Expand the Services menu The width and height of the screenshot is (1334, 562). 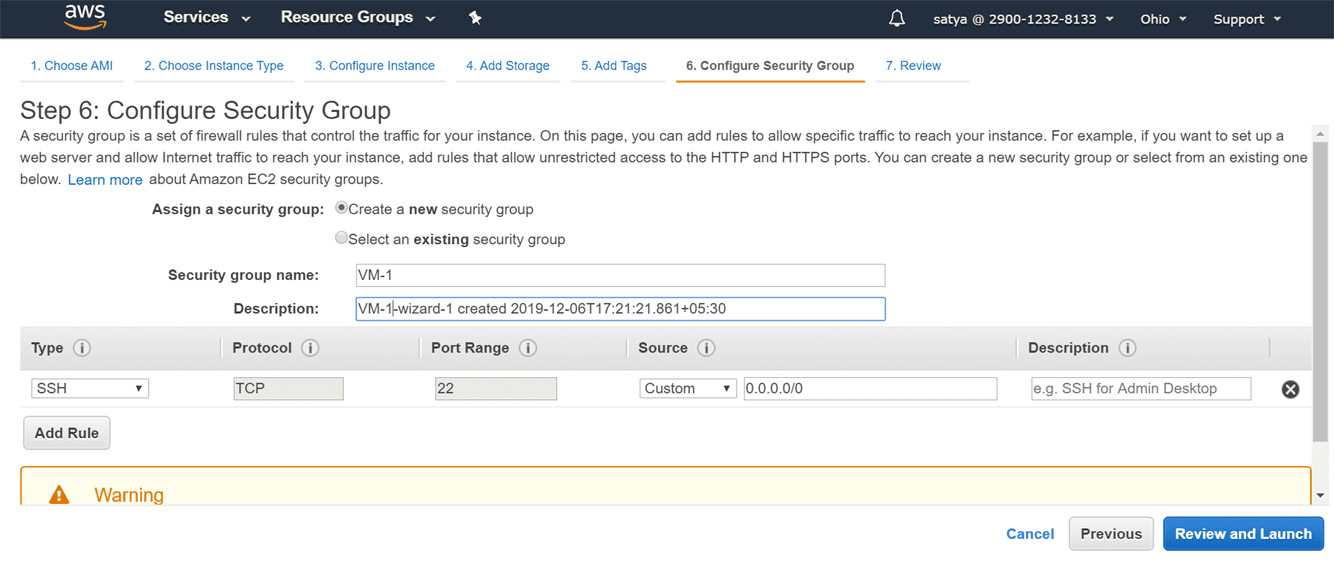tap(207, 18)
